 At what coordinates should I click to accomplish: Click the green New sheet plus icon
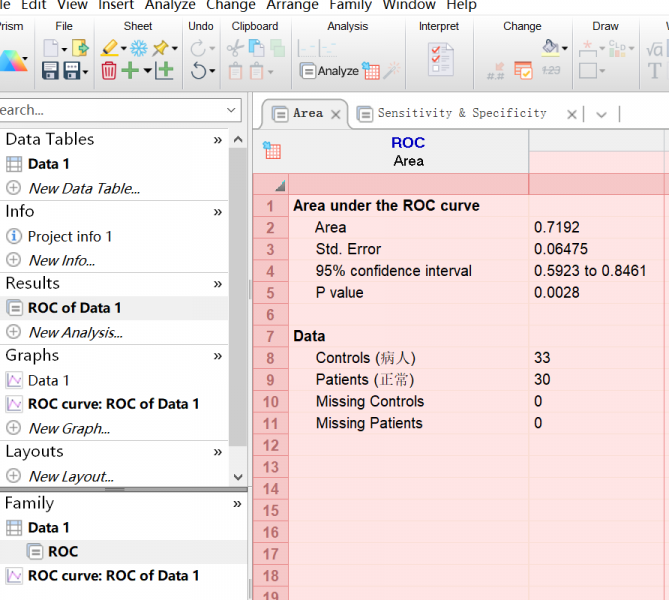pos(130,70)
